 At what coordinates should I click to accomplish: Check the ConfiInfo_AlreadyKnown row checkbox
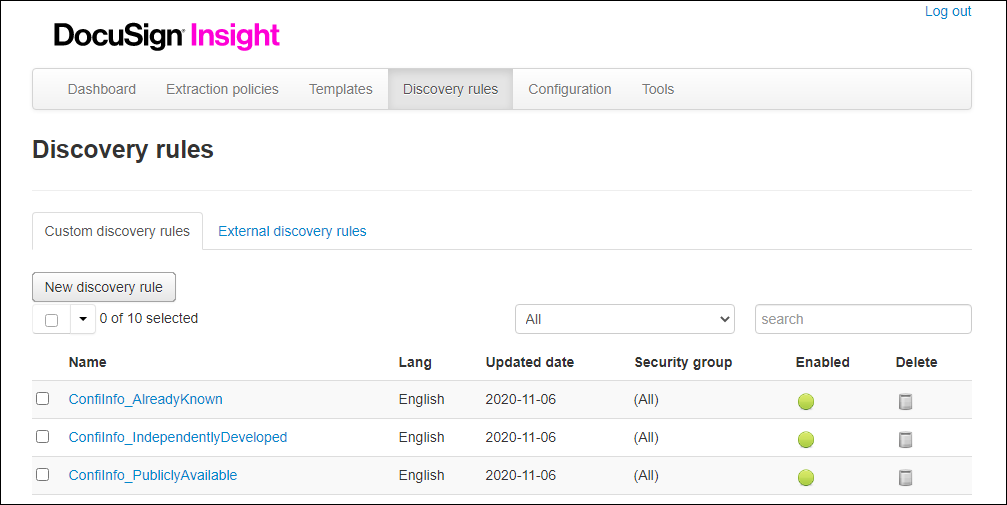pyautogui.click(x=42, y=398)
